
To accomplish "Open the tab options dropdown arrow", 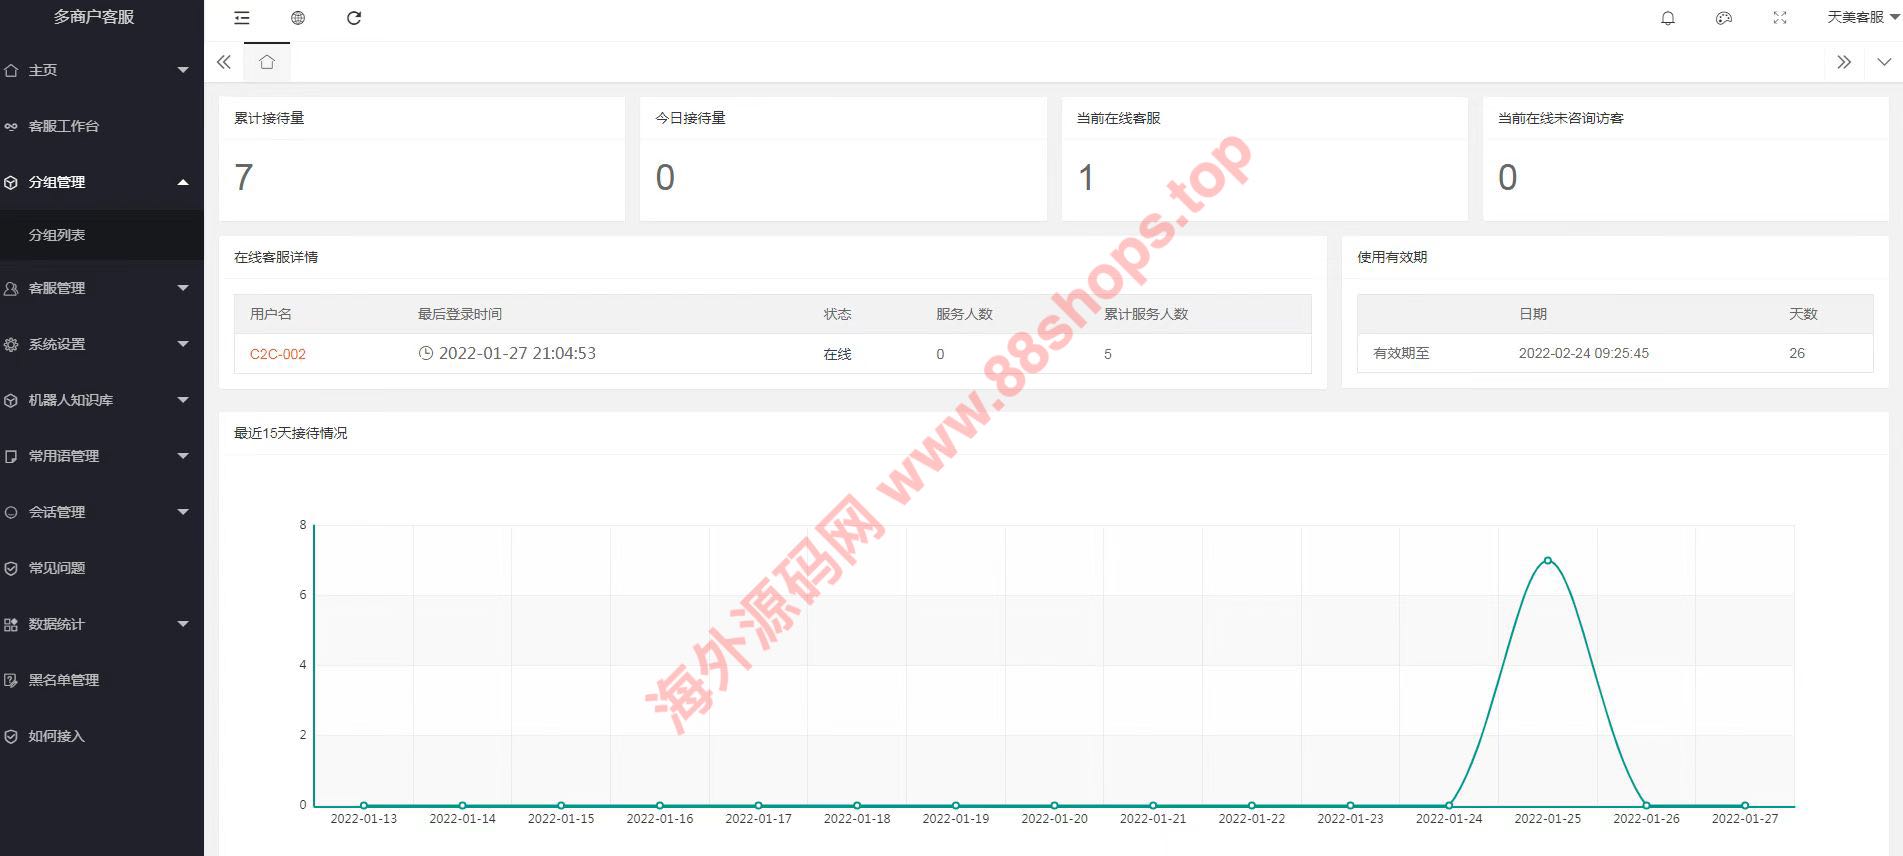I will coord(1884,62).
